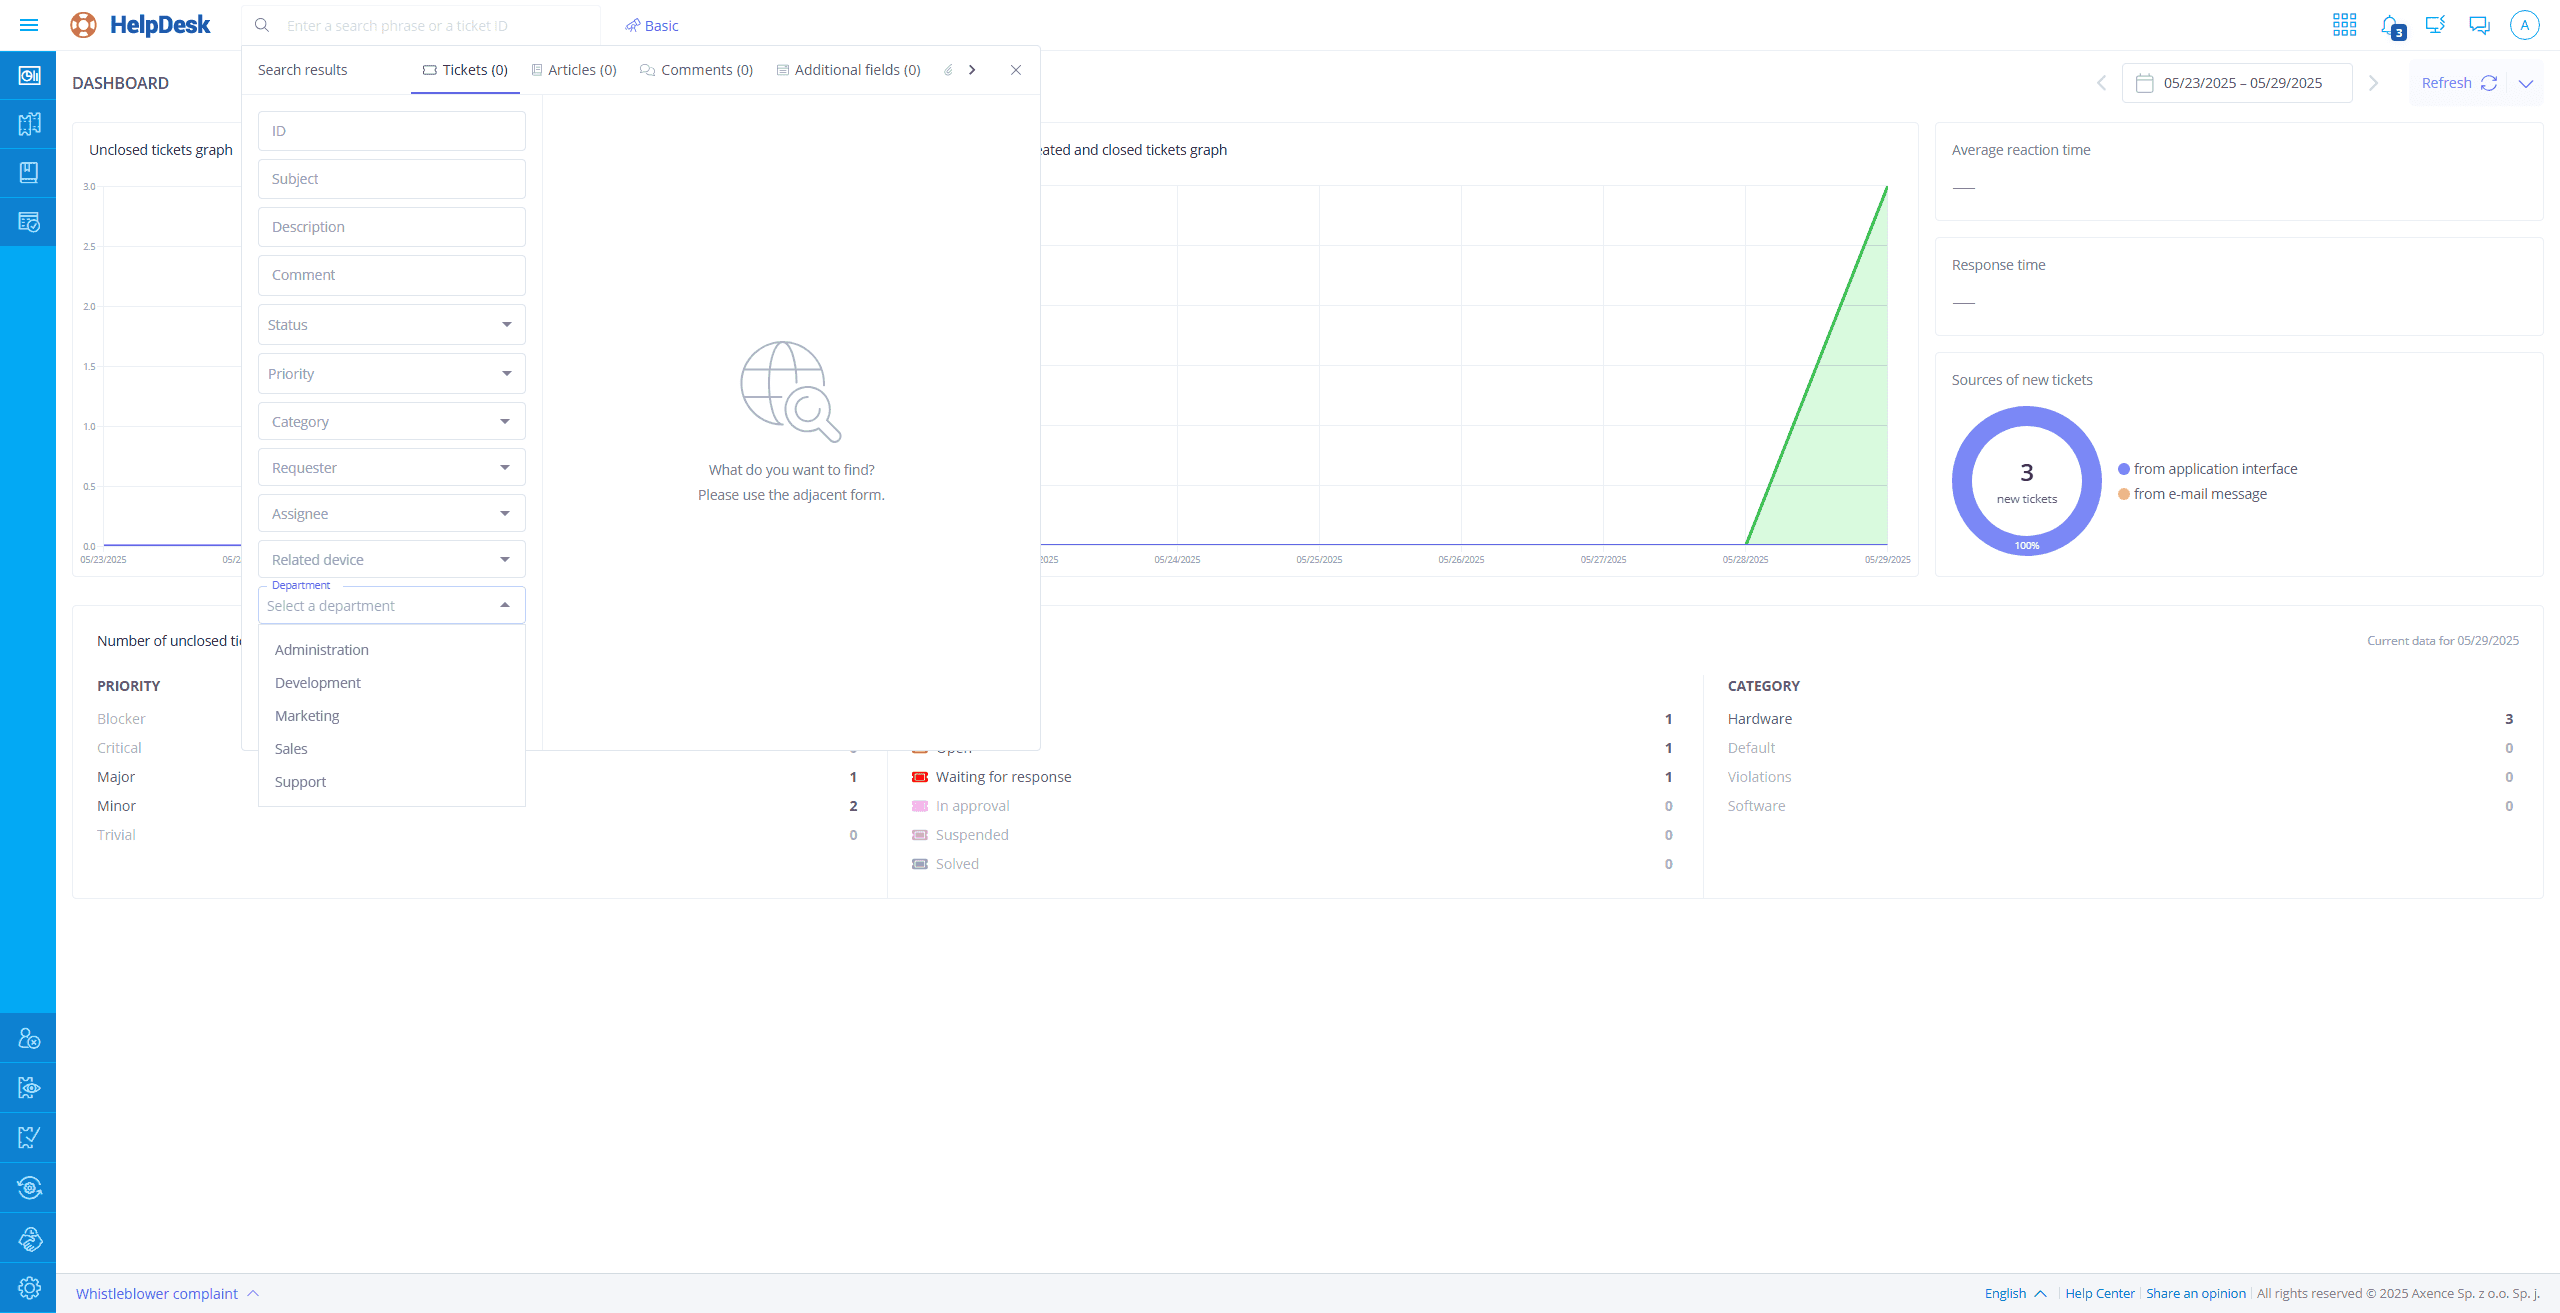2560x1313 pixels.
Task: Open the calendar date picker icon
Action: tap(2144, 83)
